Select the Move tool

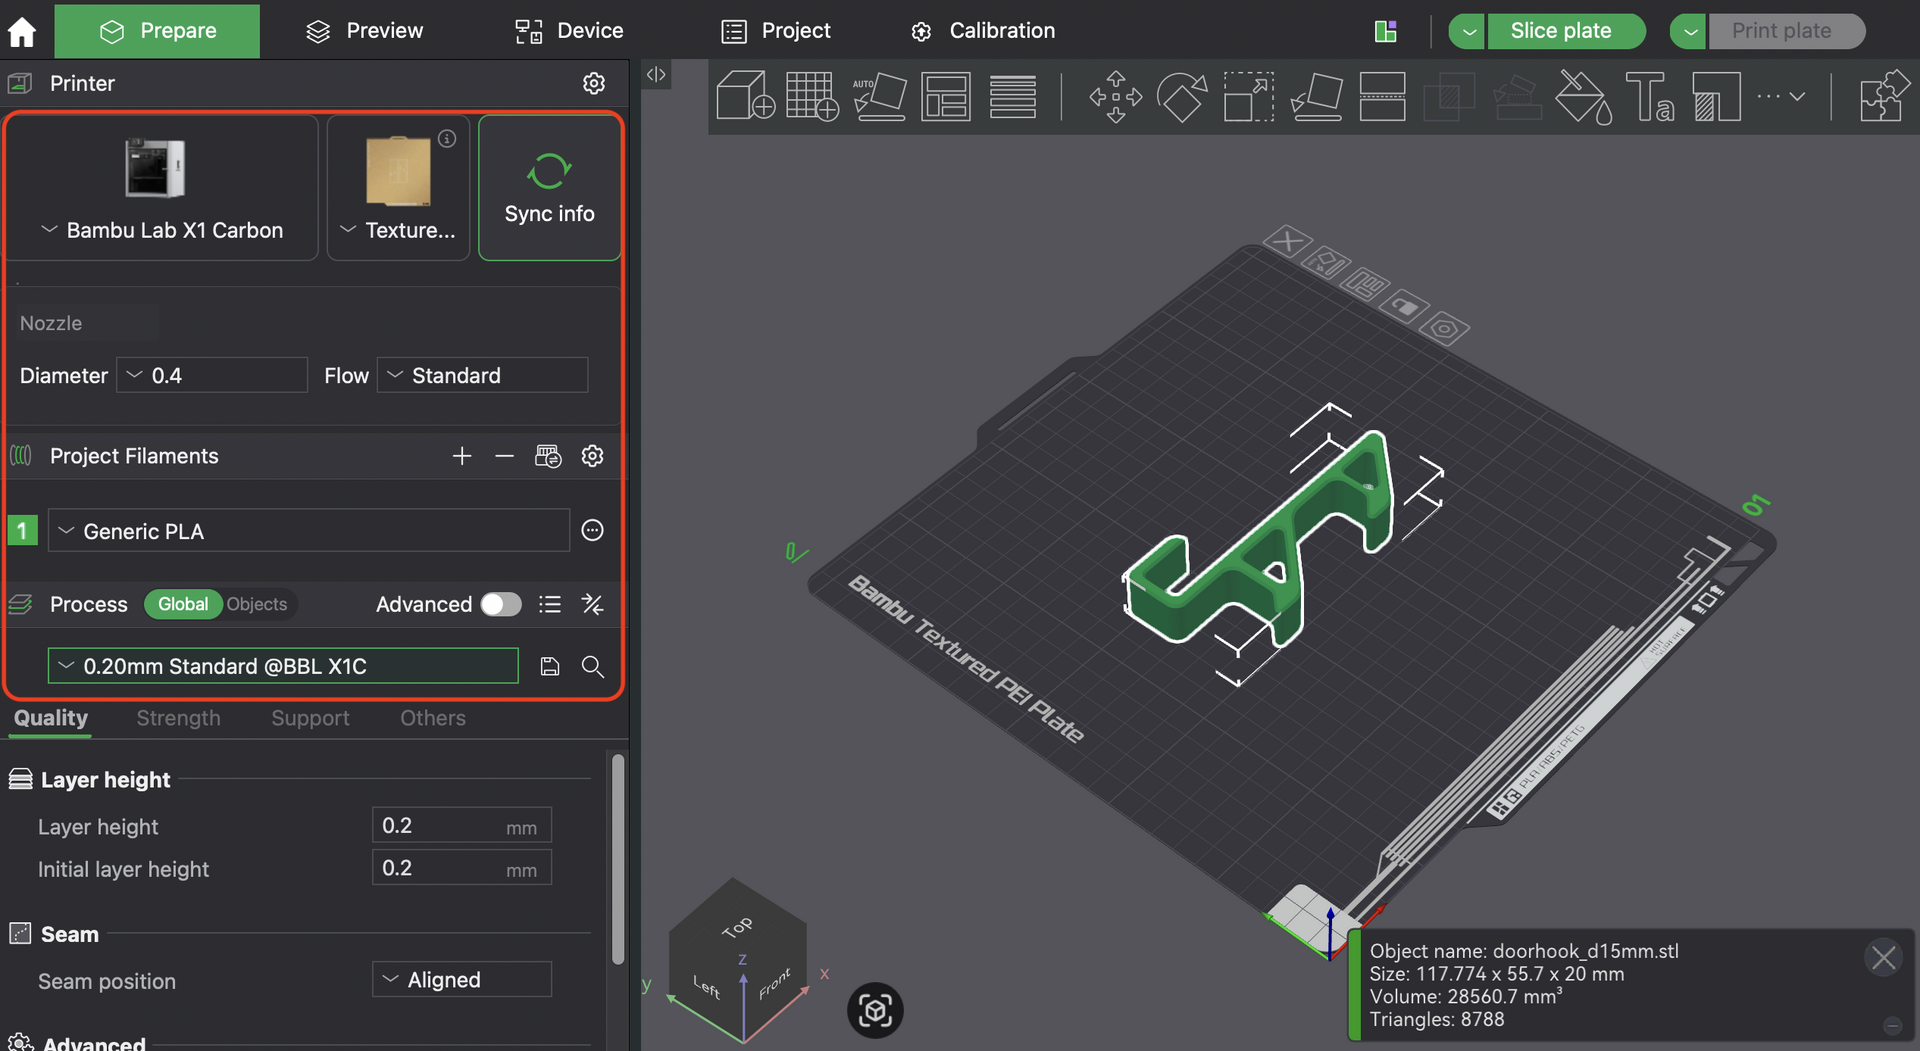coord(1115,97)
